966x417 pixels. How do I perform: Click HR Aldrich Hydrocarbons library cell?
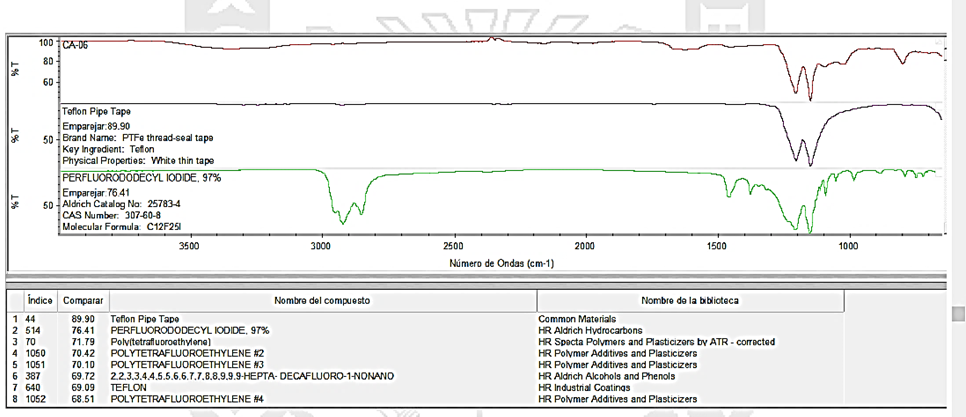(594, 329)
